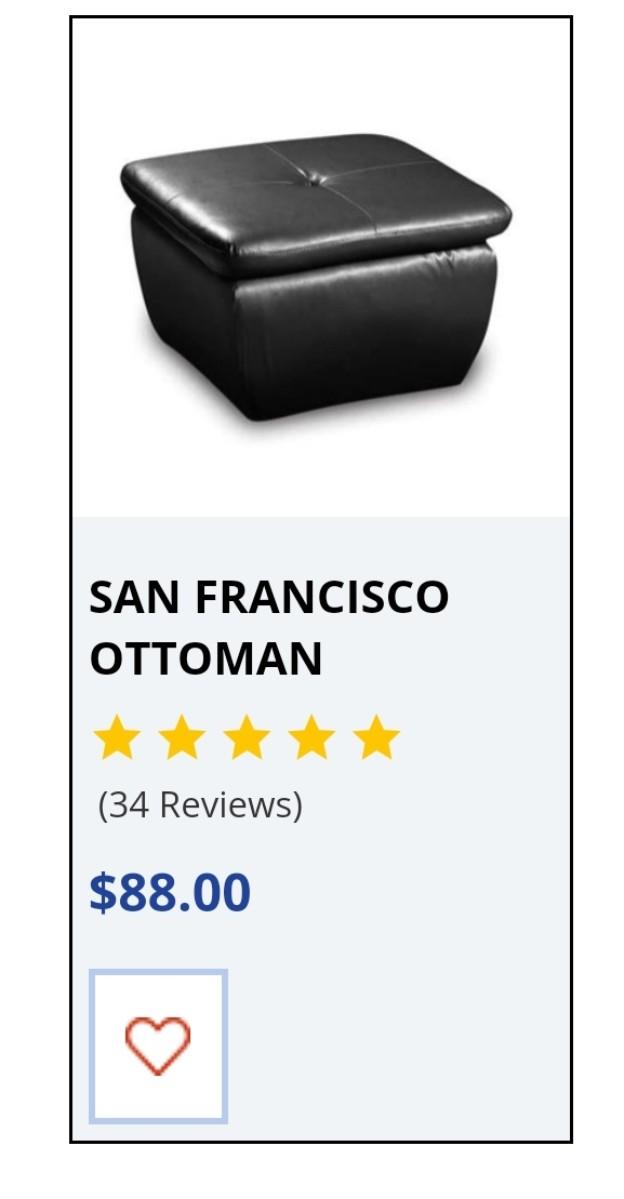Click the second yellow rating star
Viewport: 624px width, 1199px height.
[x=182, y=738]
